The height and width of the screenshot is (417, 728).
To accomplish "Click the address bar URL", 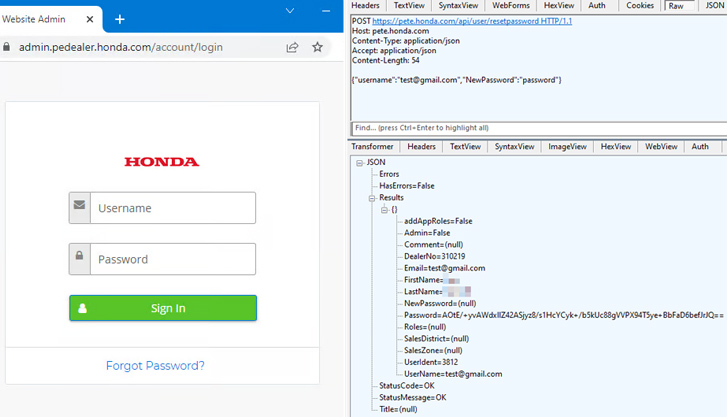I will [121, 47].
